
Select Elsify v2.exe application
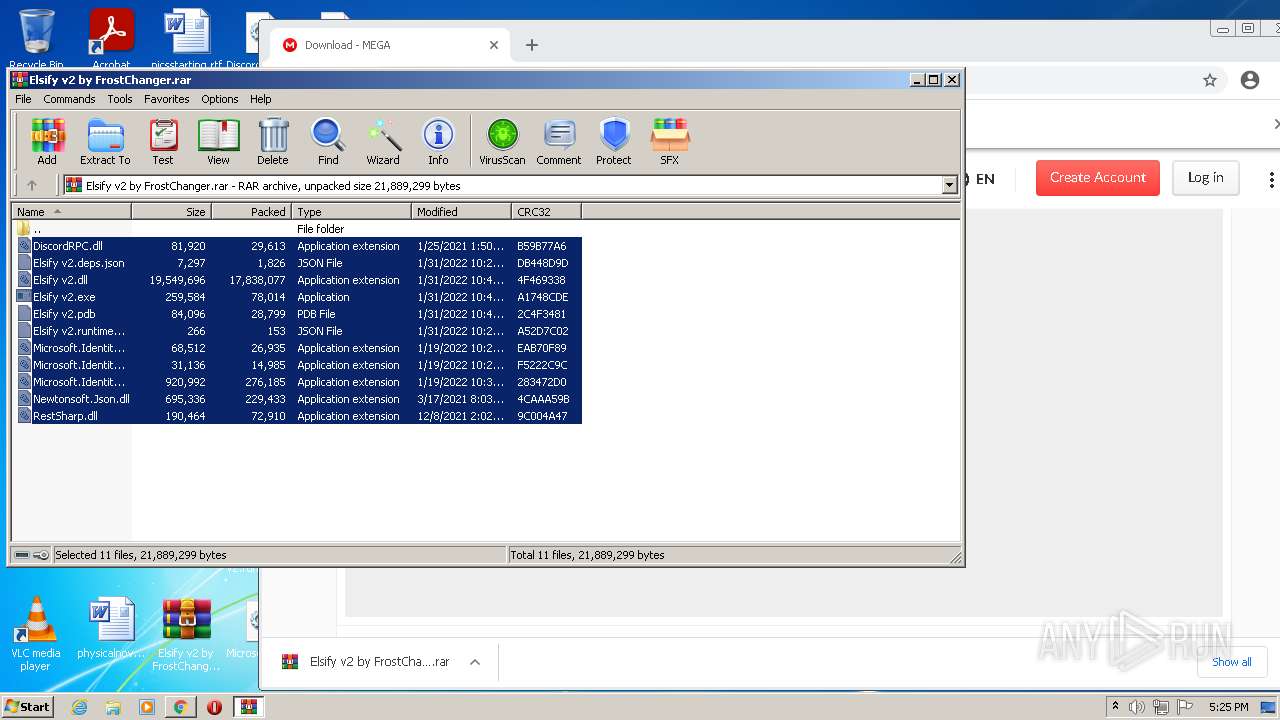[298, 297]
